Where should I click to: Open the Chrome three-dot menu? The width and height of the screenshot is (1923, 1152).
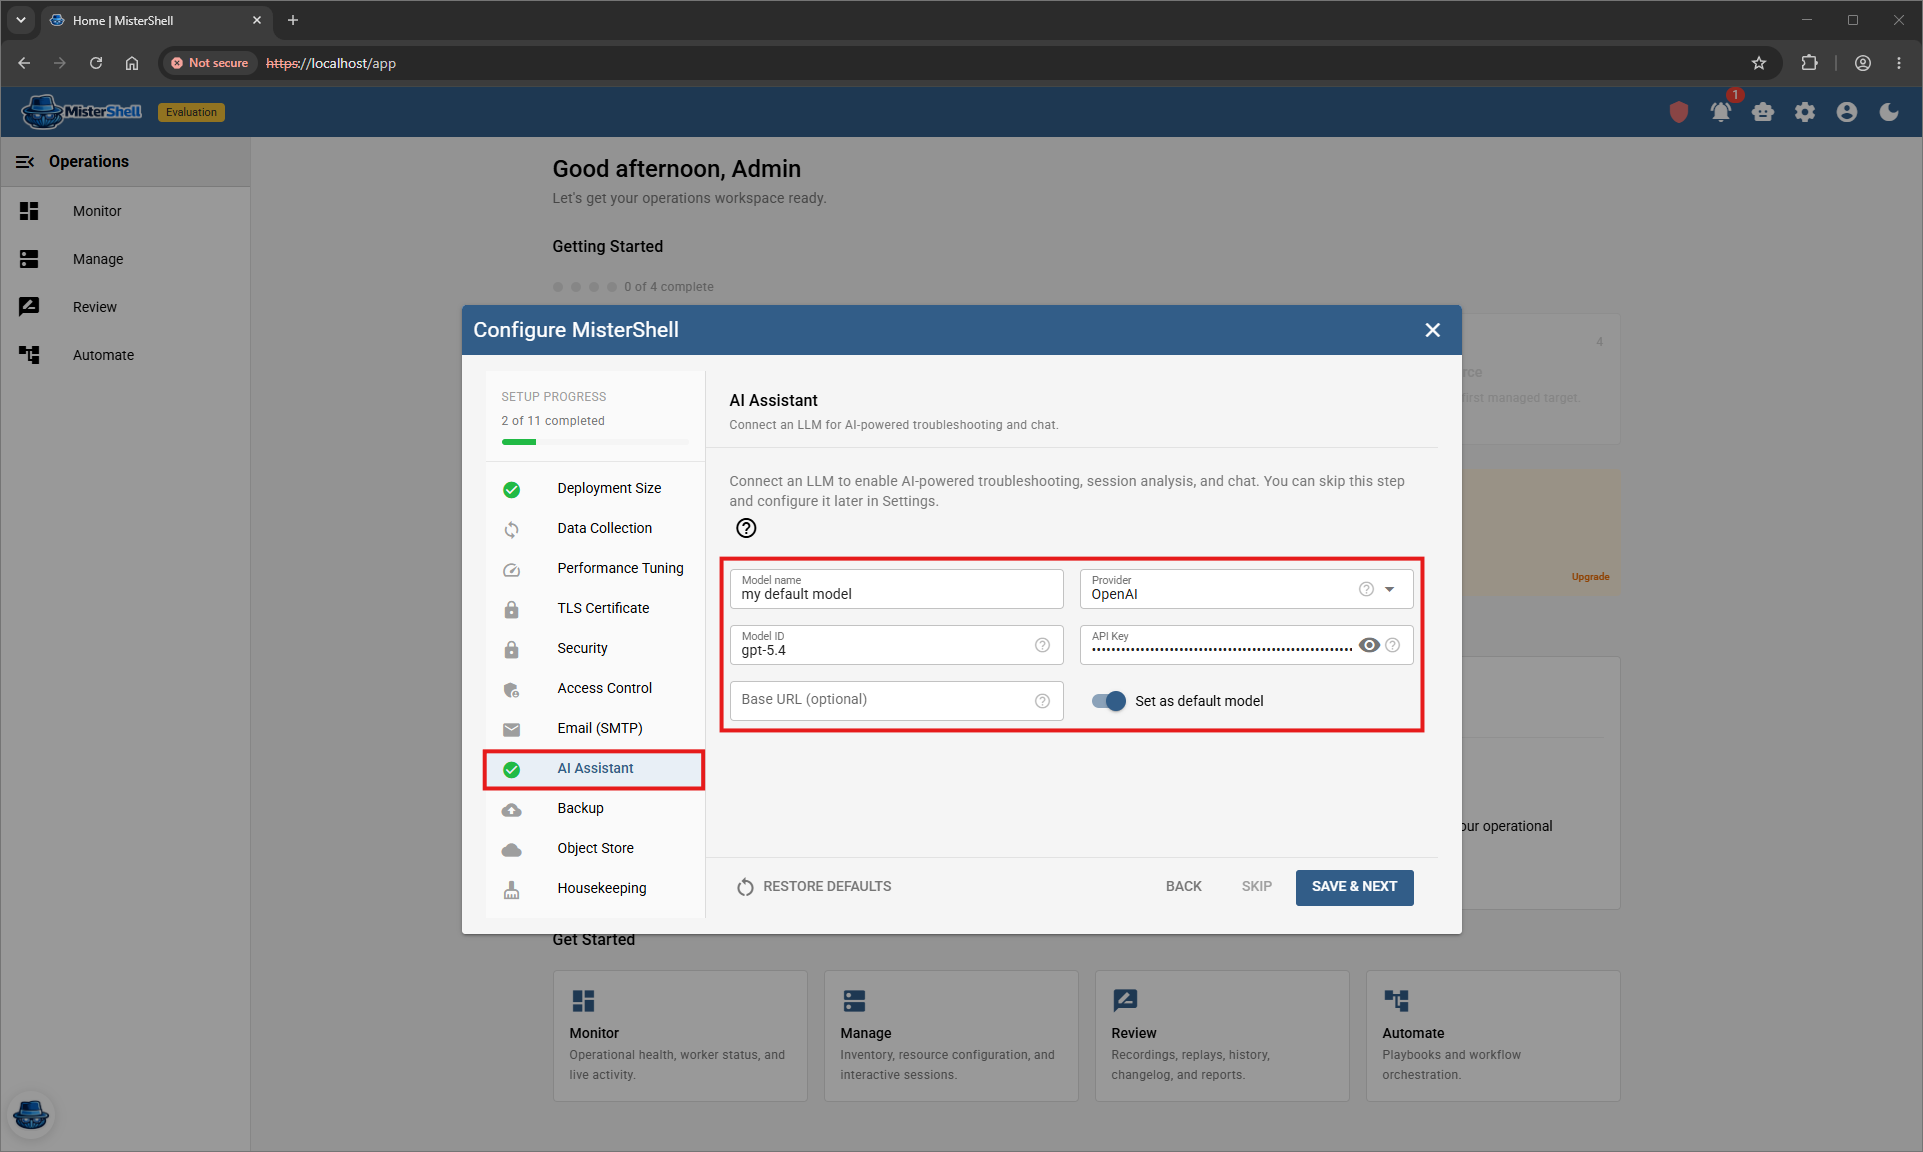coord(1898,63)
